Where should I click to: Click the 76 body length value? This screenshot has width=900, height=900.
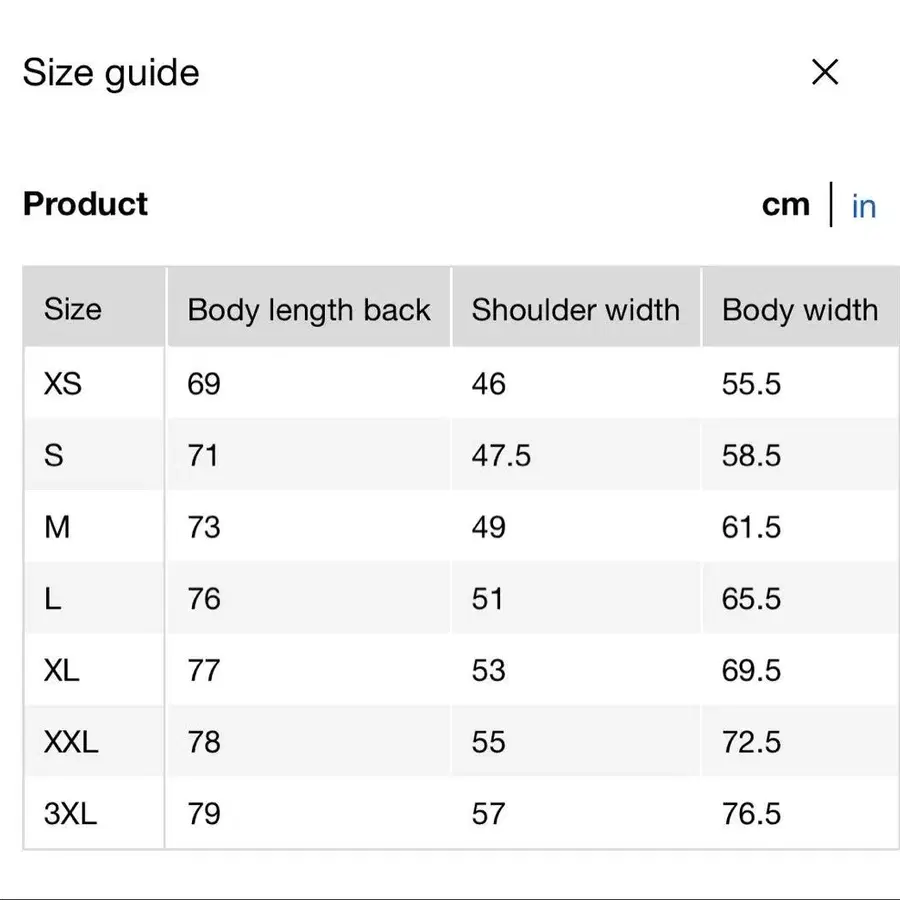(x=204, y=599)
